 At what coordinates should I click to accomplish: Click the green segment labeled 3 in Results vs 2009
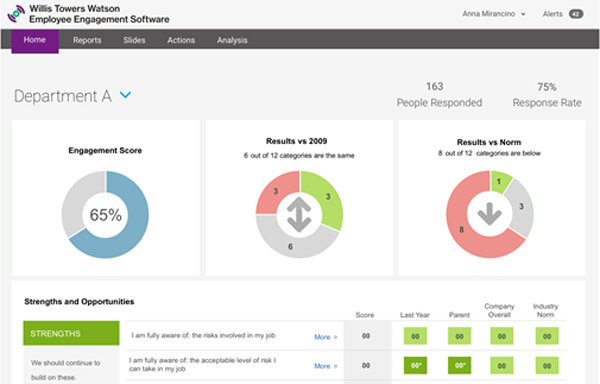coord(328,197)
